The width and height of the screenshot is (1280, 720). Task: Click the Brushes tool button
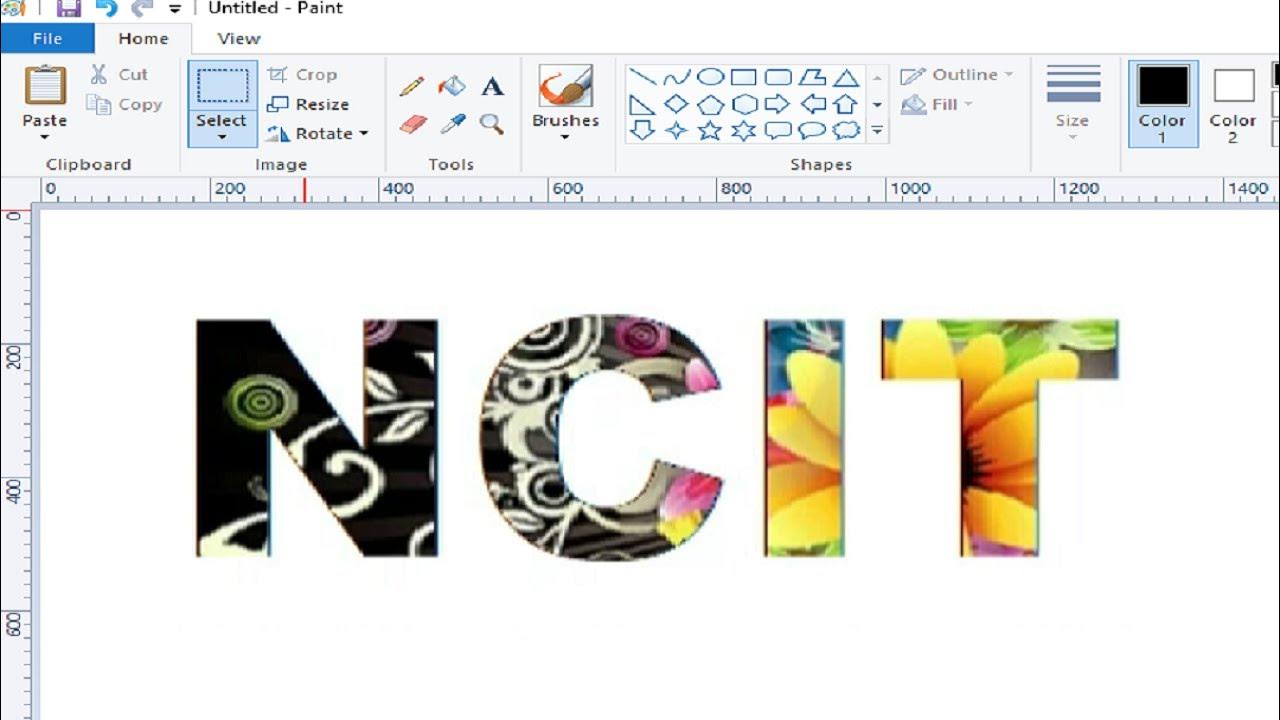click(x=565, y=87)
